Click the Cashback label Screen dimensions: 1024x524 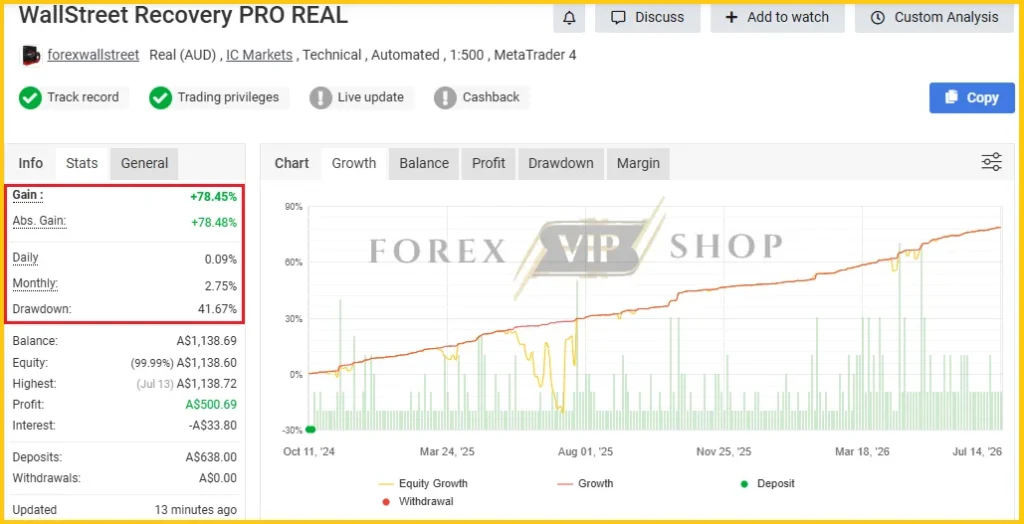point(491,97)
